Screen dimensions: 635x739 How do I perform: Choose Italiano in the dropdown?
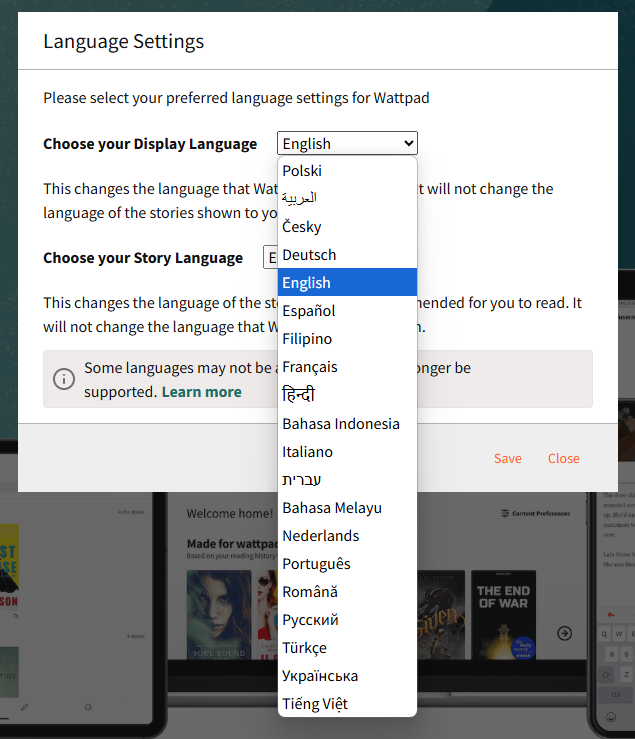click(x=347, y=452)
